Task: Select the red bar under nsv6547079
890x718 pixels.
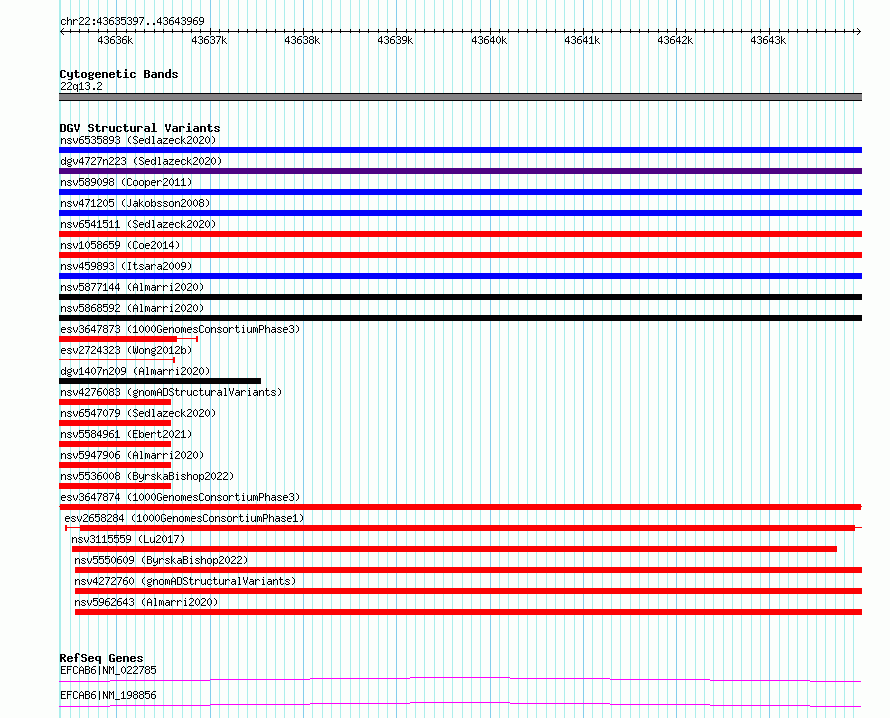Action: tap(115, 423)
